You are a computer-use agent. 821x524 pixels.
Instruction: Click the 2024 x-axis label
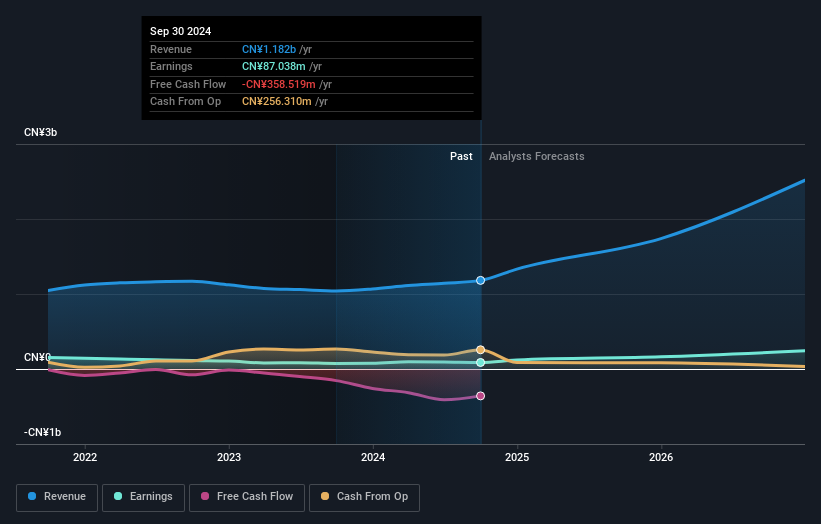coord(373,457)
